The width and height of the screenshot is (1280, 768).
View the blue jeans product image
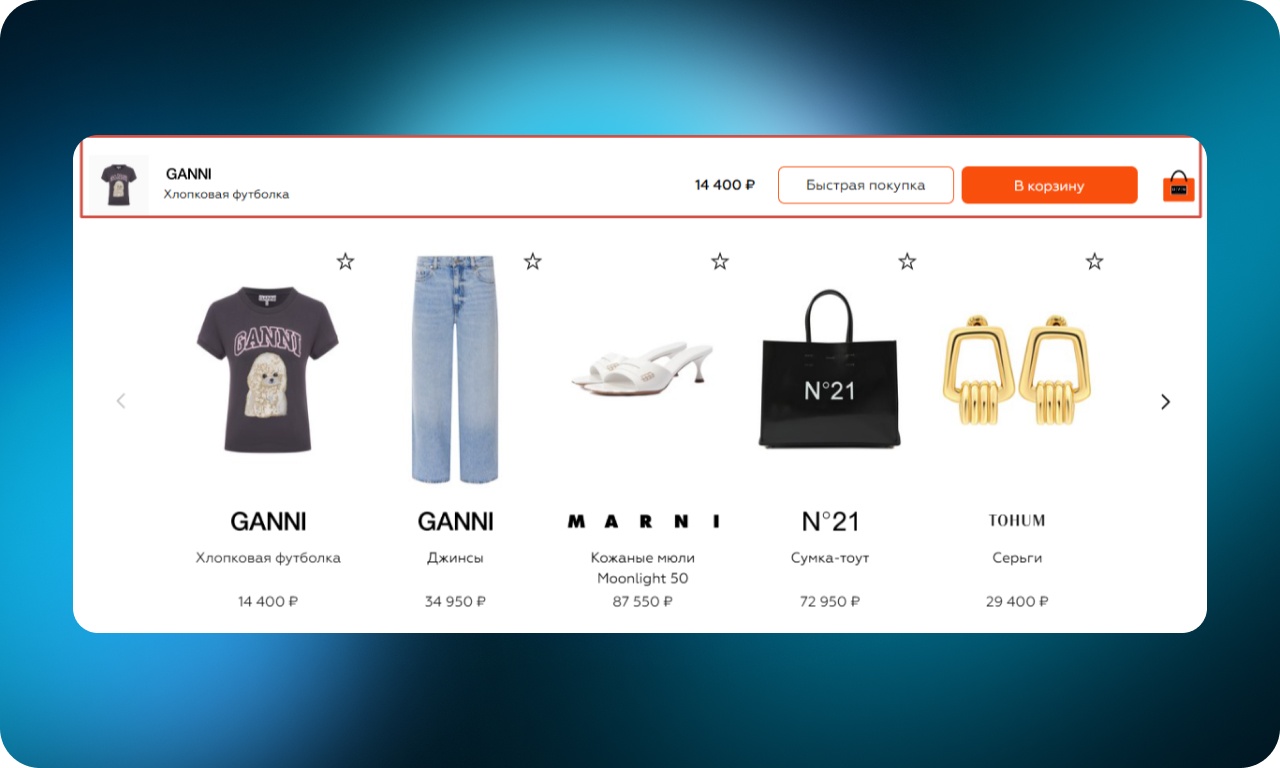coord(455,369)
